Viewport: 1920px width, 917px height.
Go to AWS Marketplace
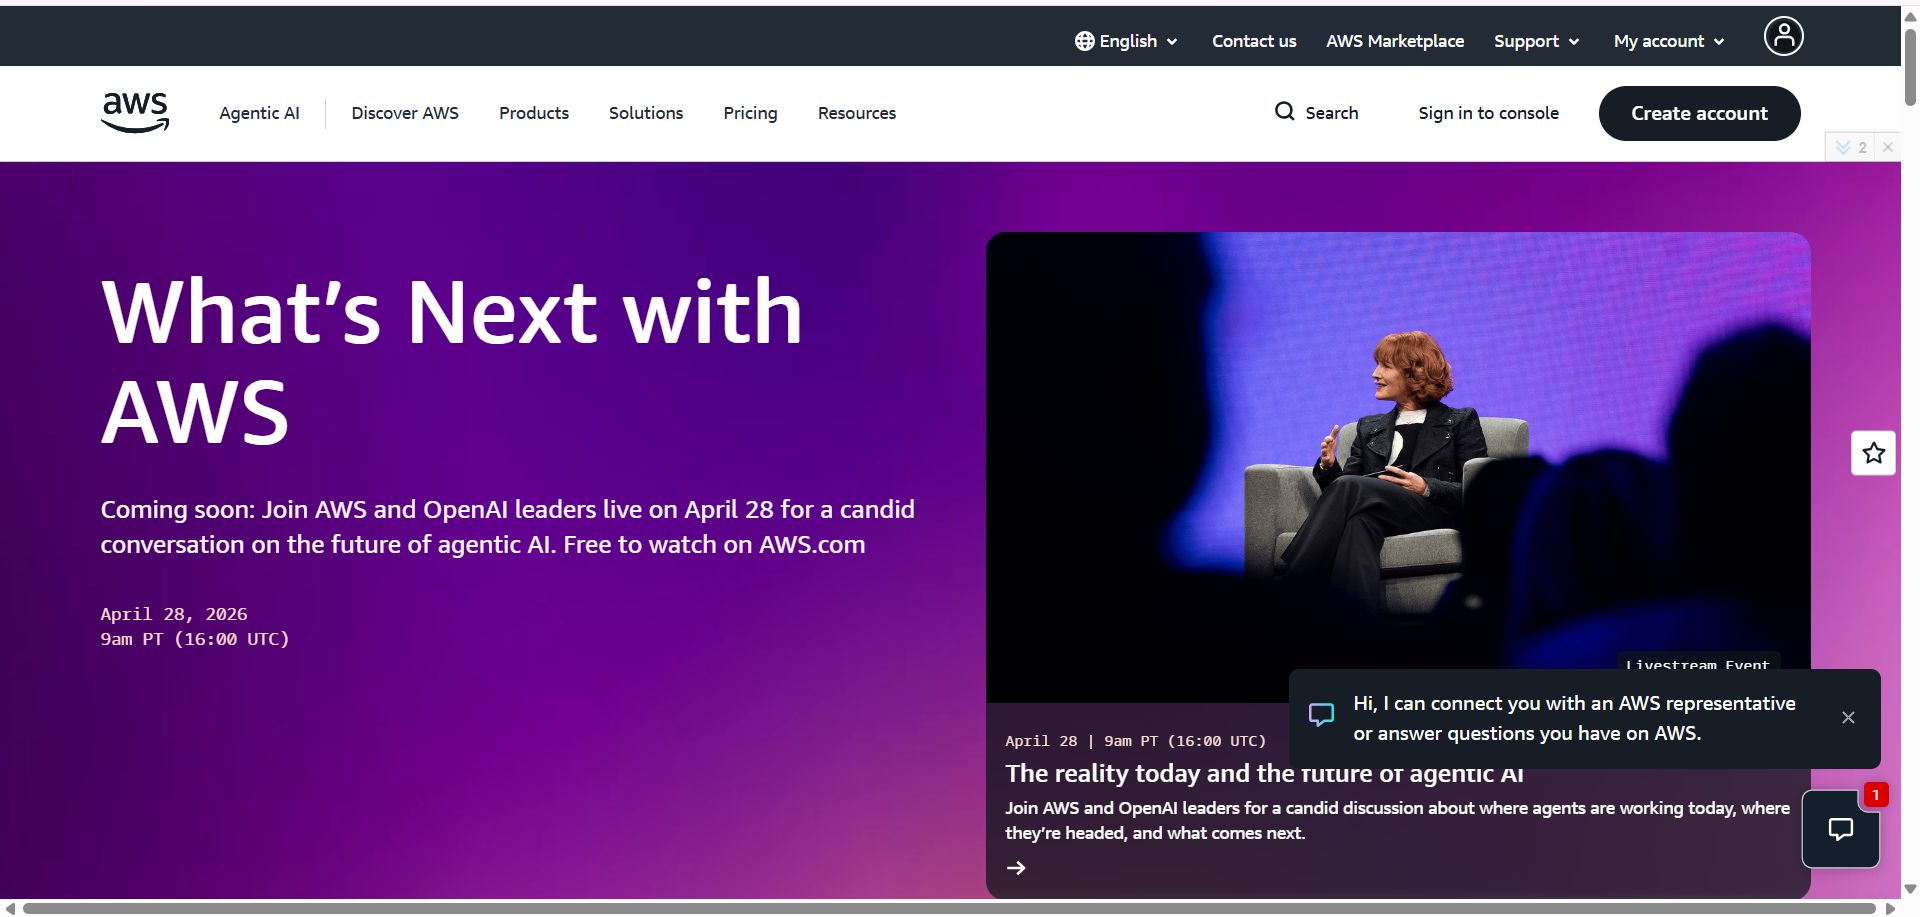click(x=1395, y=41)
